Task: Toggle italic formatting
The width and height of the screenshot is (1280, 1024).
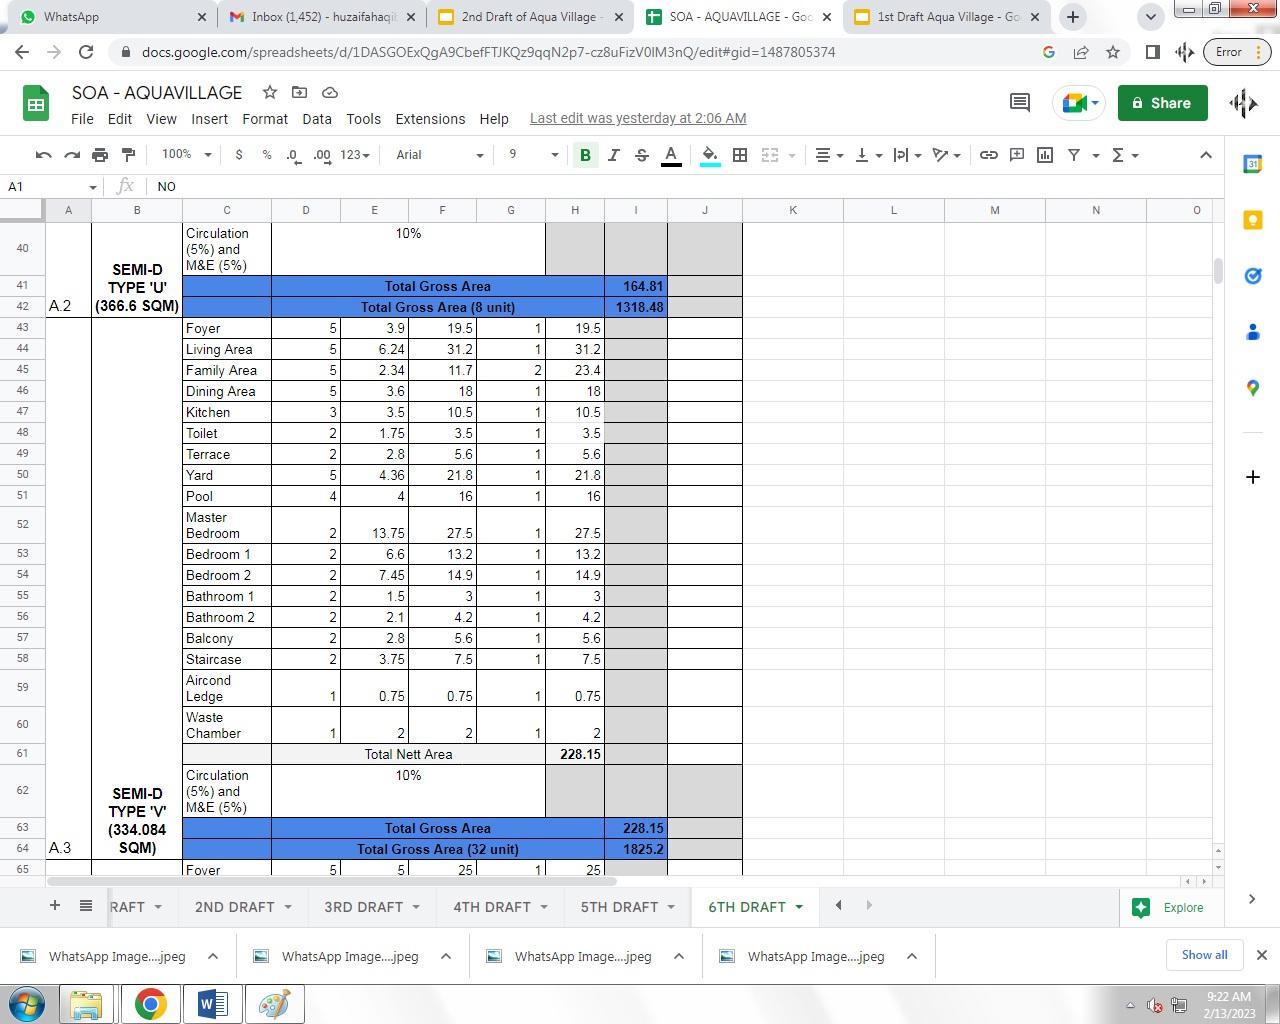Action: tap(613, 155)
